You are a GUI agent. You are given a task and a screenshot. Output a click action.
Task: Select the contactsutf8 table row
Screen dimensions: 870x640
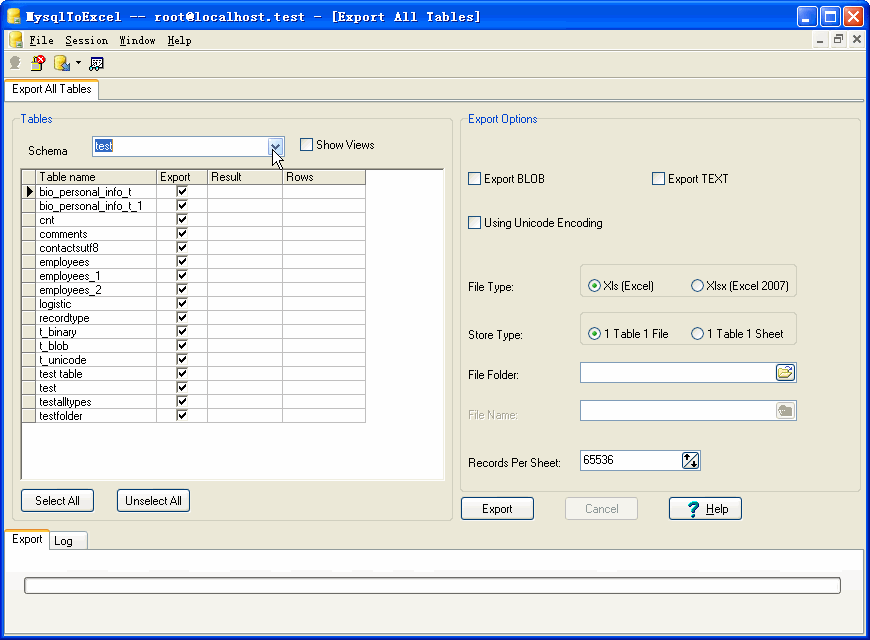[194, 248]
